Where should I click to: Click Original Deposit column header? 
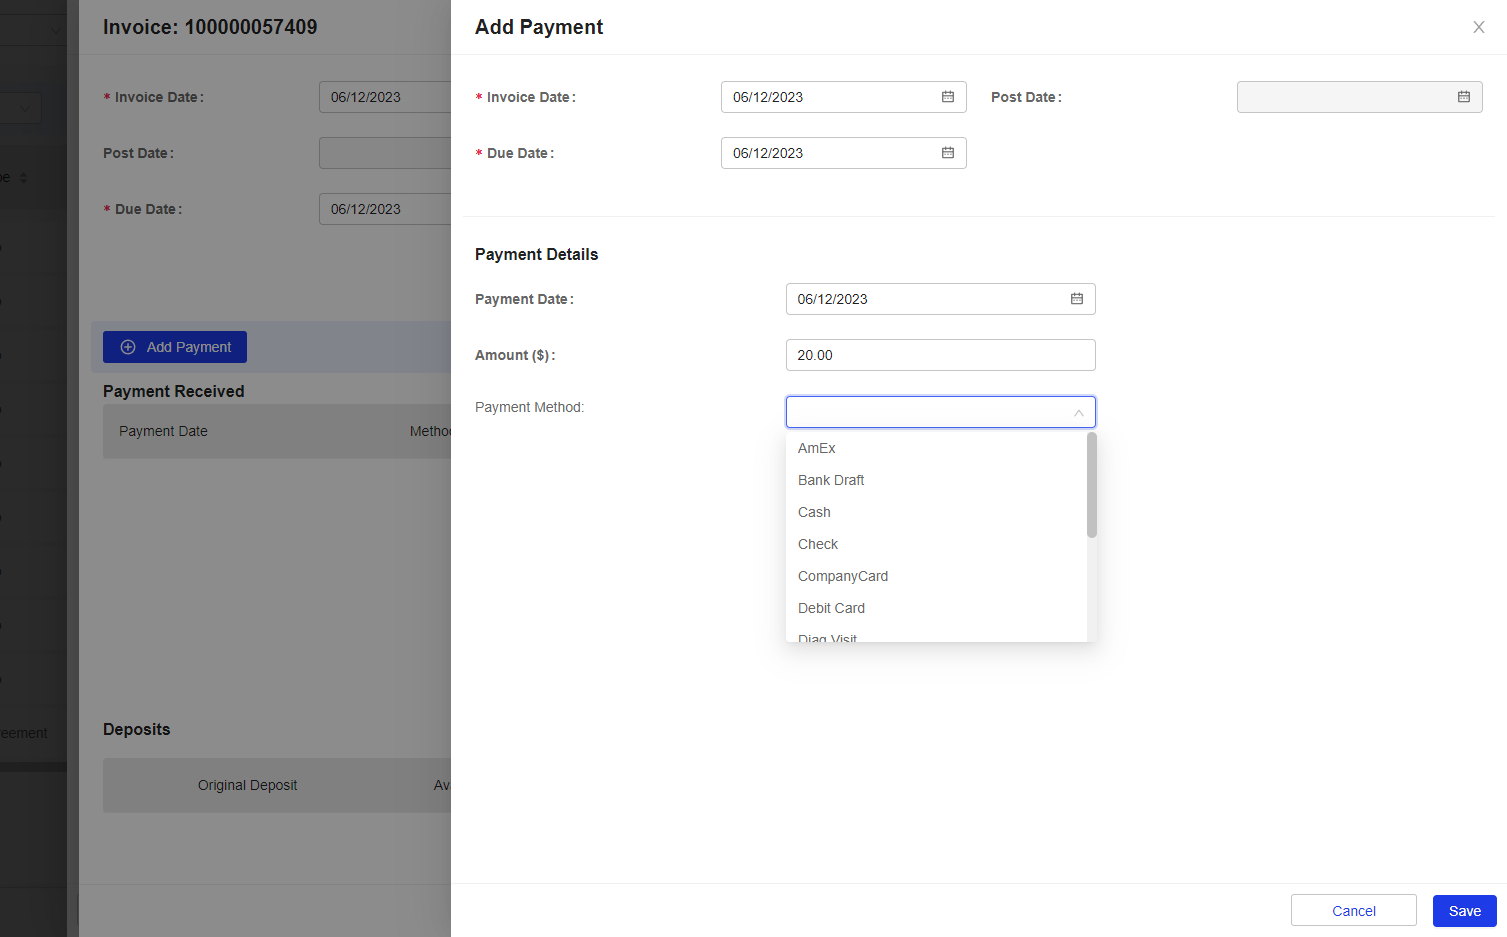[247, 785]
